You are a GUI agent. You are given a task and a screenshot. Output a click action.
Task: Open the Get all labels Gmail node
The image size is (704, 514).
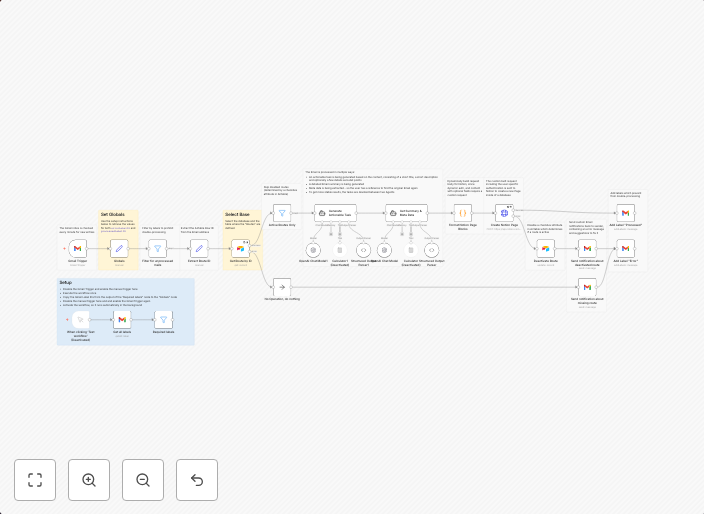click(122, 320)
